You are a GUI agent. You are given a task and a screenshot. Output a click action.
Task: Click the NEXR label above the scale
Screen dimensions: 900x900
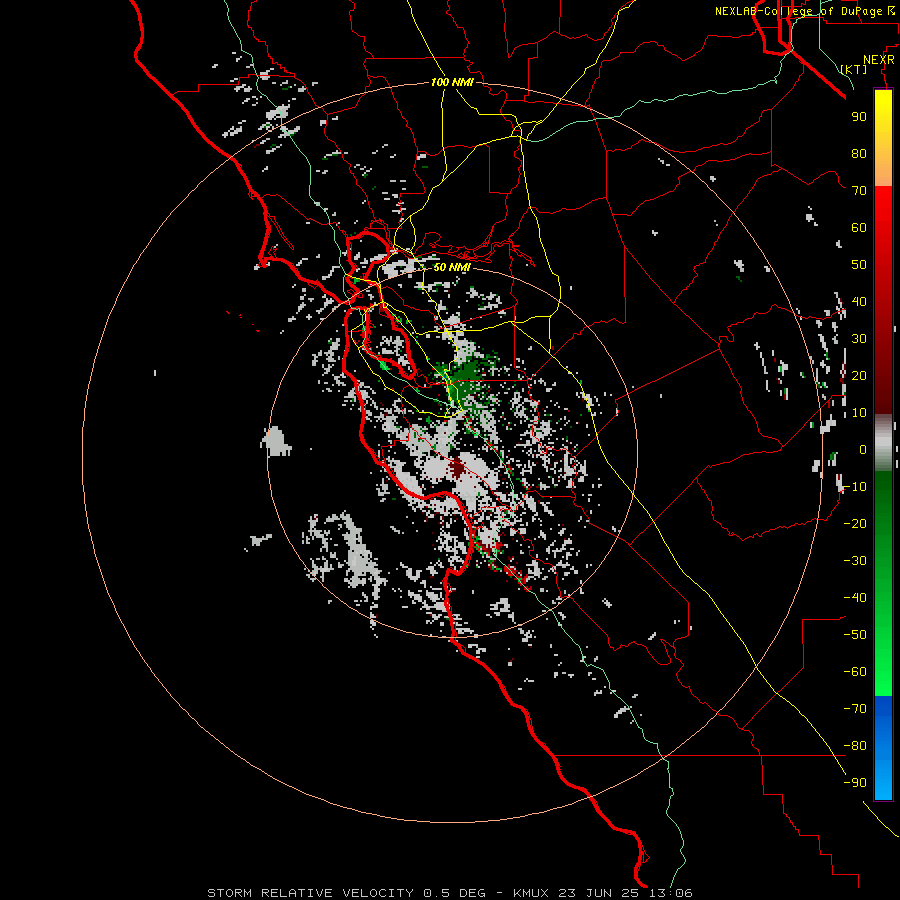(879, 60)
